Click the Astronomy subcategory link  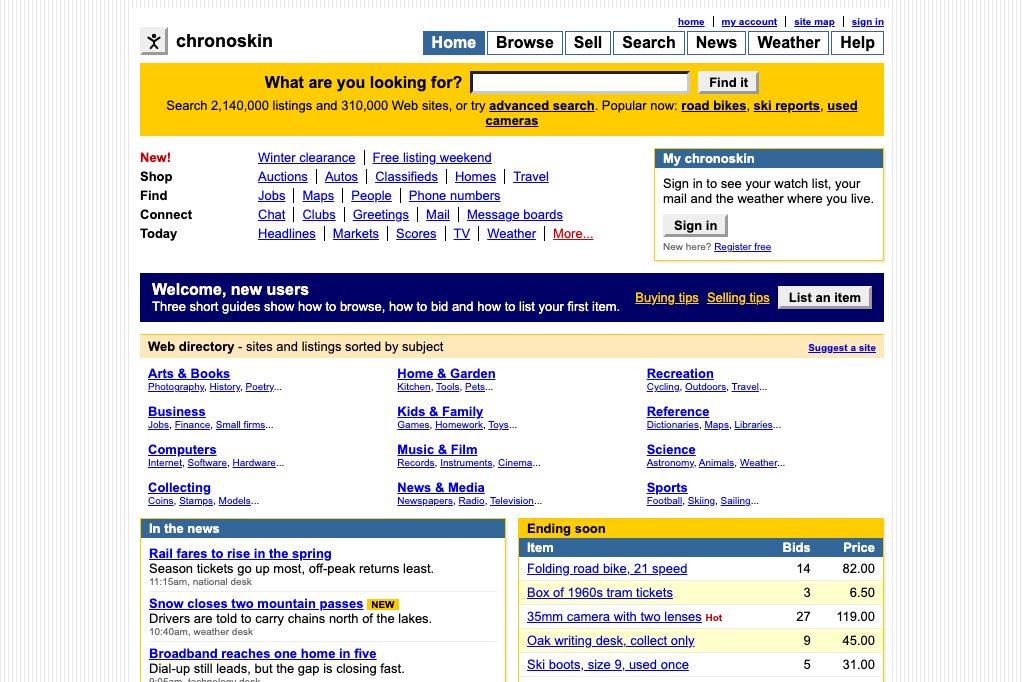670,463
